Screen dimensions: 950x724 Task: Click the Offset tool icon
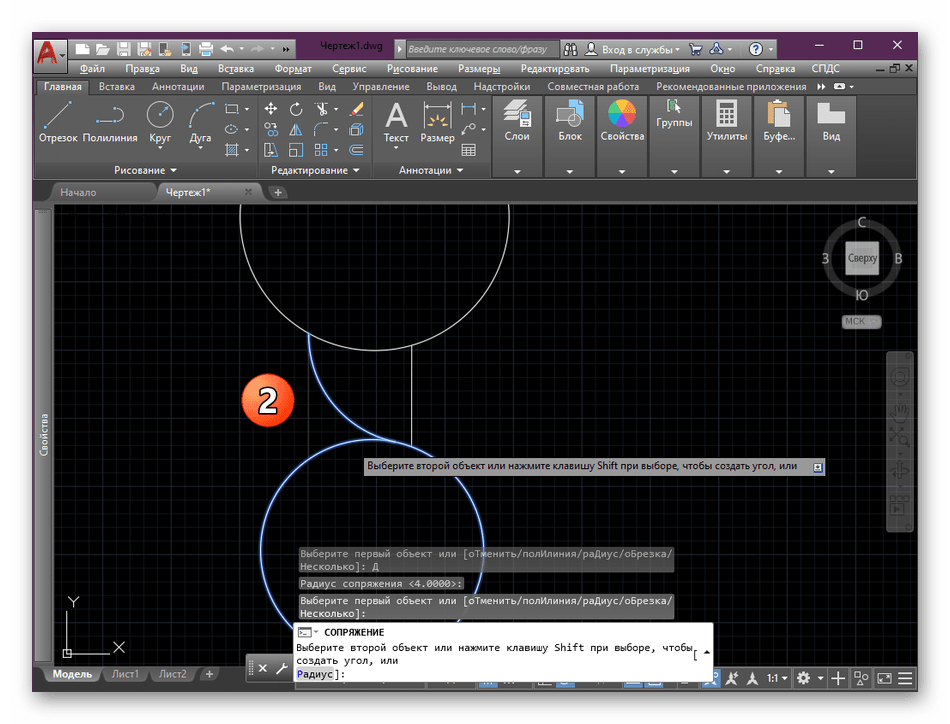[x=357, y=150]
